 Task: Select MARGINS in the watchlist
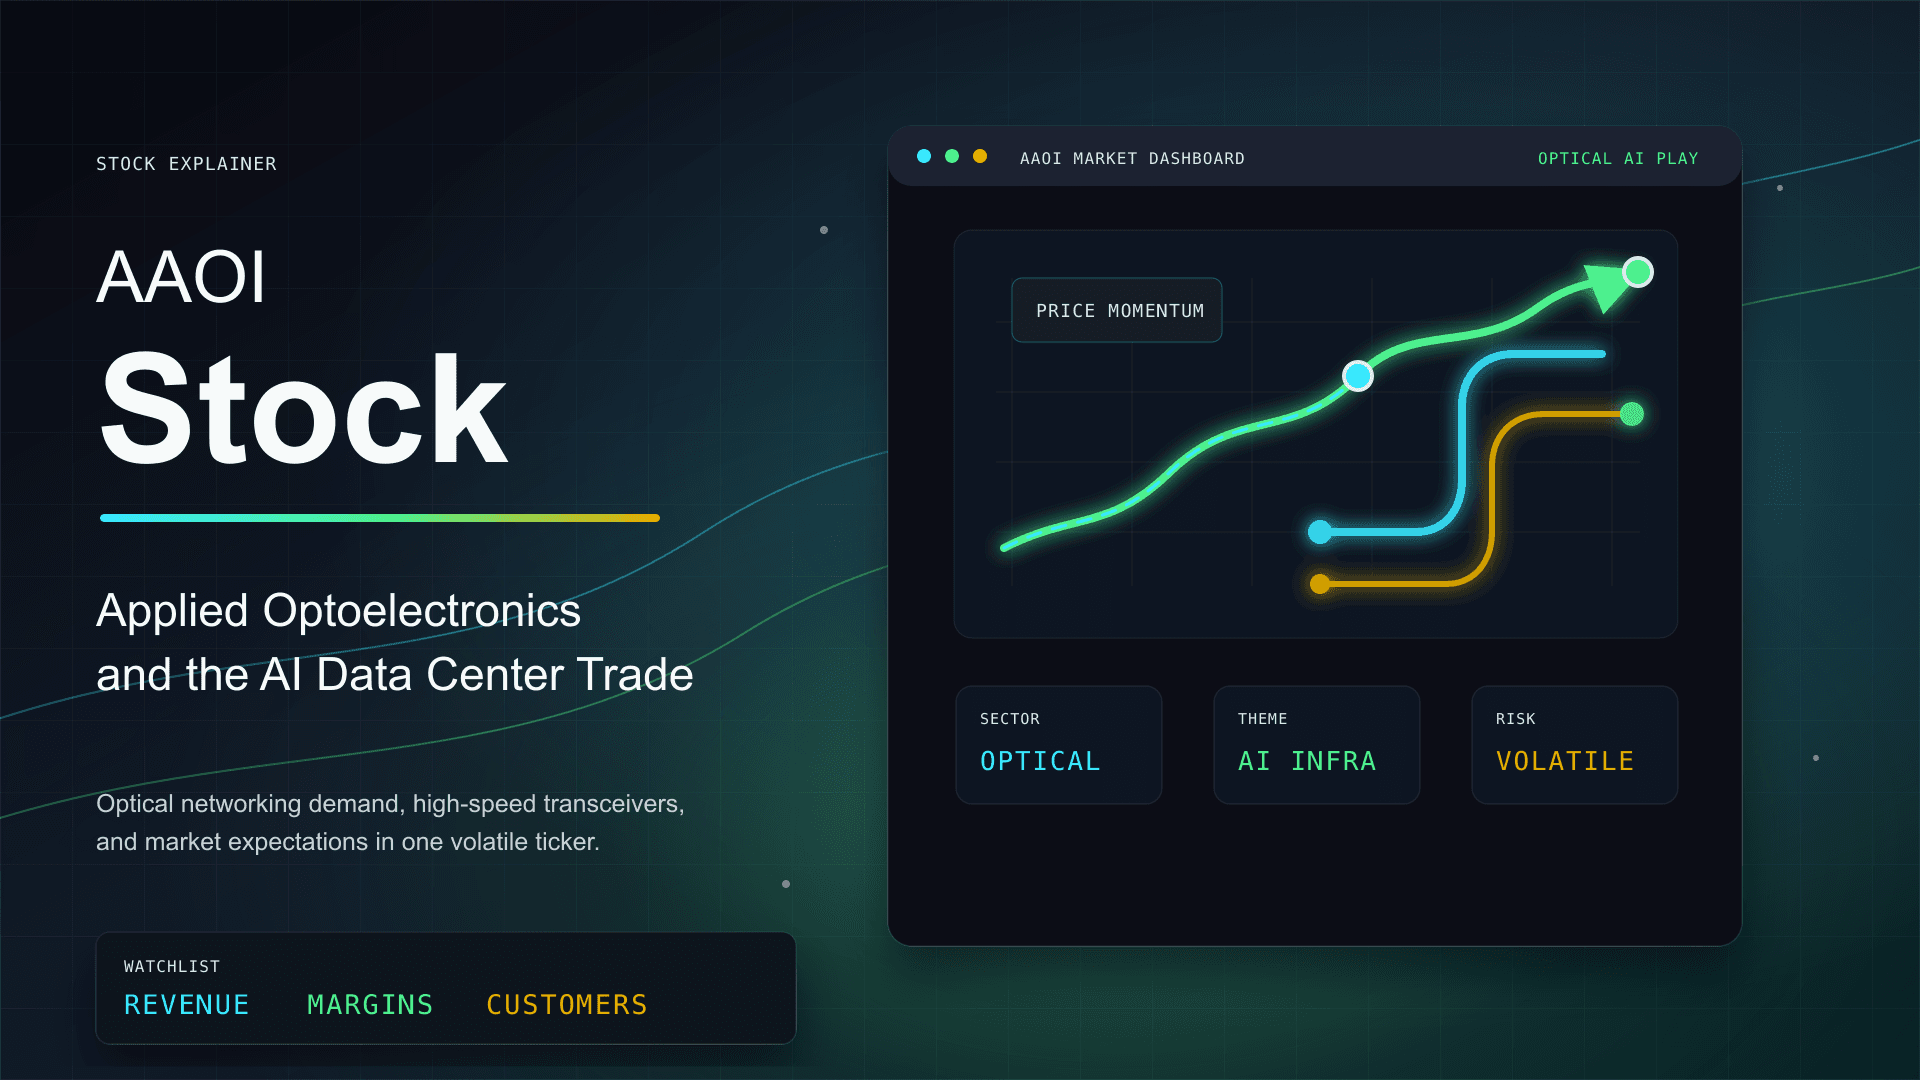tap(370, 1005)
